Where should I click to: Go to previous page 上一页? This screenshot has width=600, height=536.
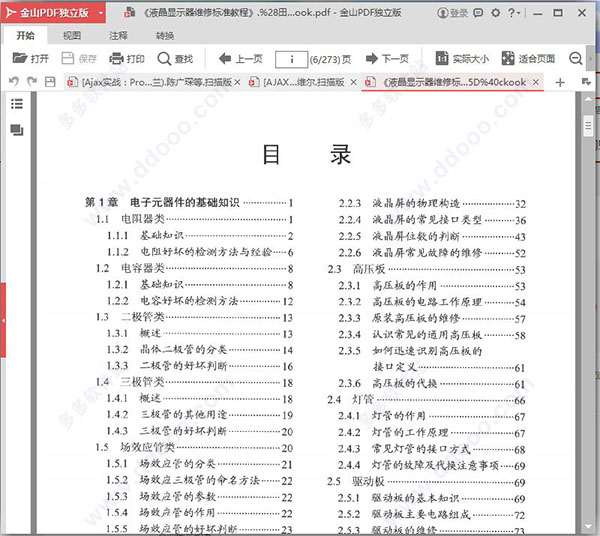tap(241, 59)
